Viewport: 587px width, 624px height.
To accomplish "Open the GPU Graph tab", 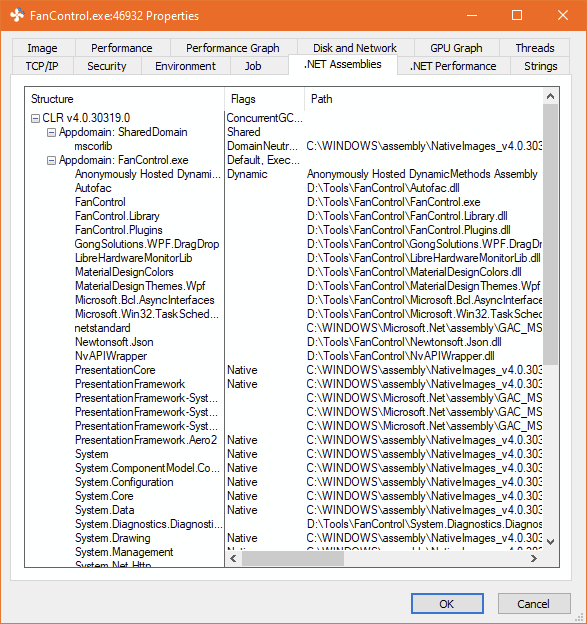I will [456, 48].
